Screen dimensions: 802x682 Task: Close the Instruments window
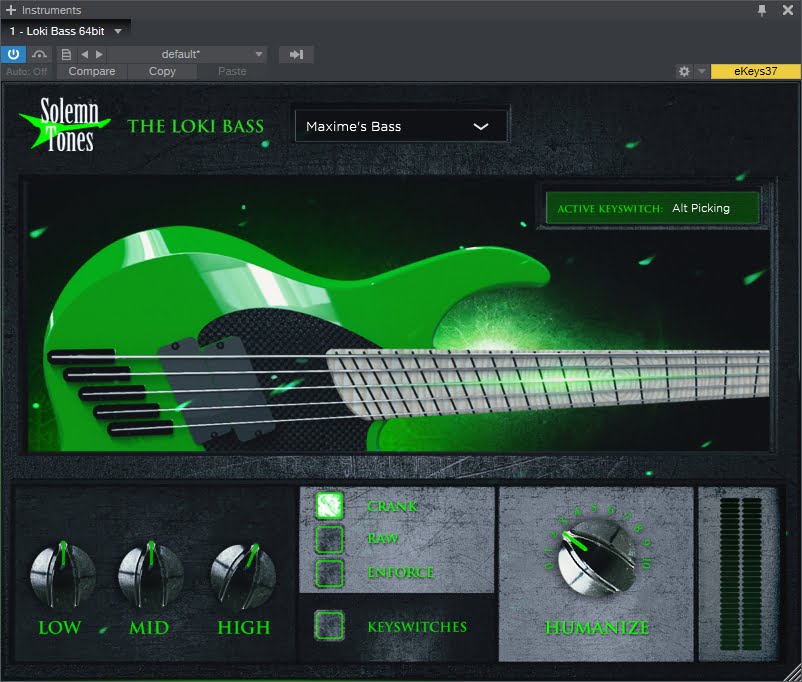[x=788, y=10]
